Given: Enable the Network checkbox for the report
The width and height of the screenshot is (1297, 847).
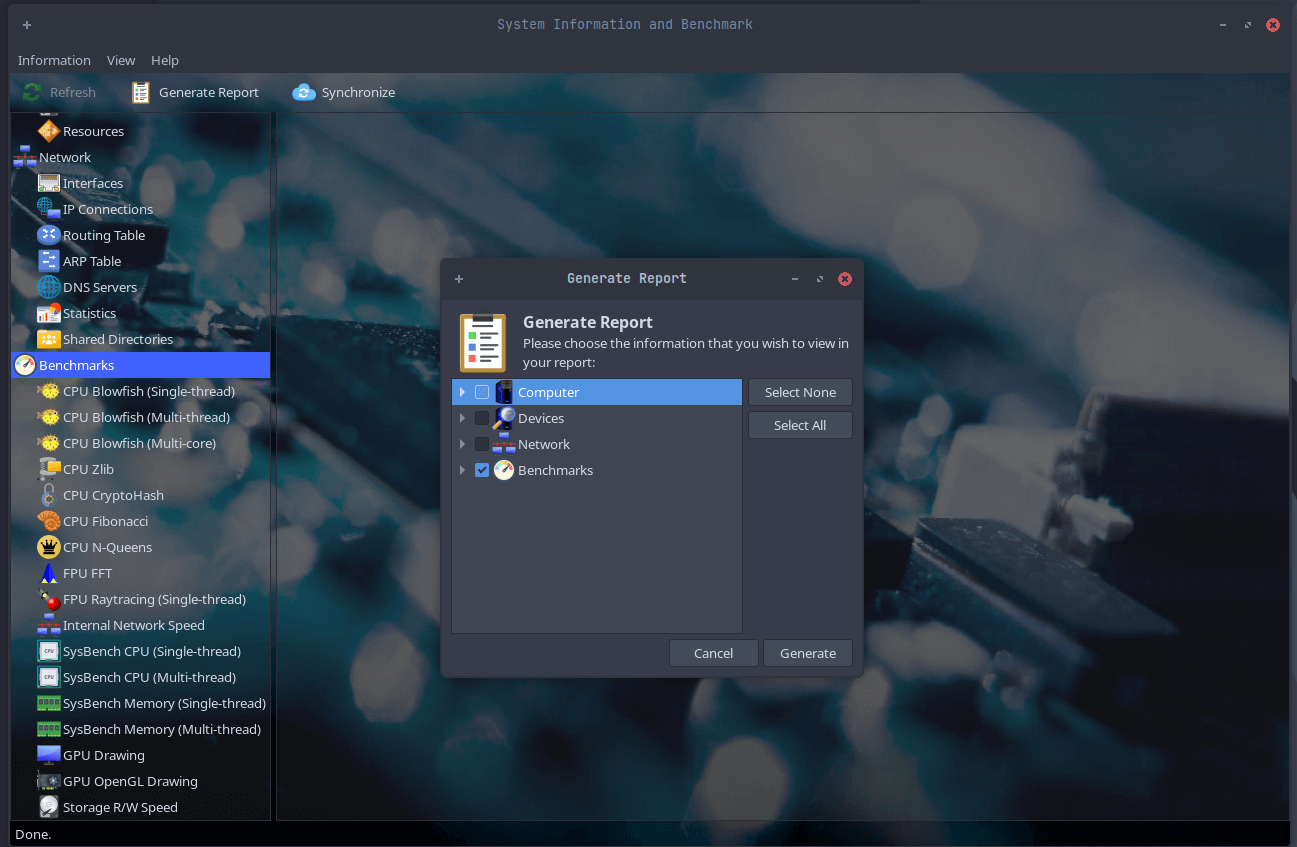Looking at the screenshot, I should pos(482,444).
